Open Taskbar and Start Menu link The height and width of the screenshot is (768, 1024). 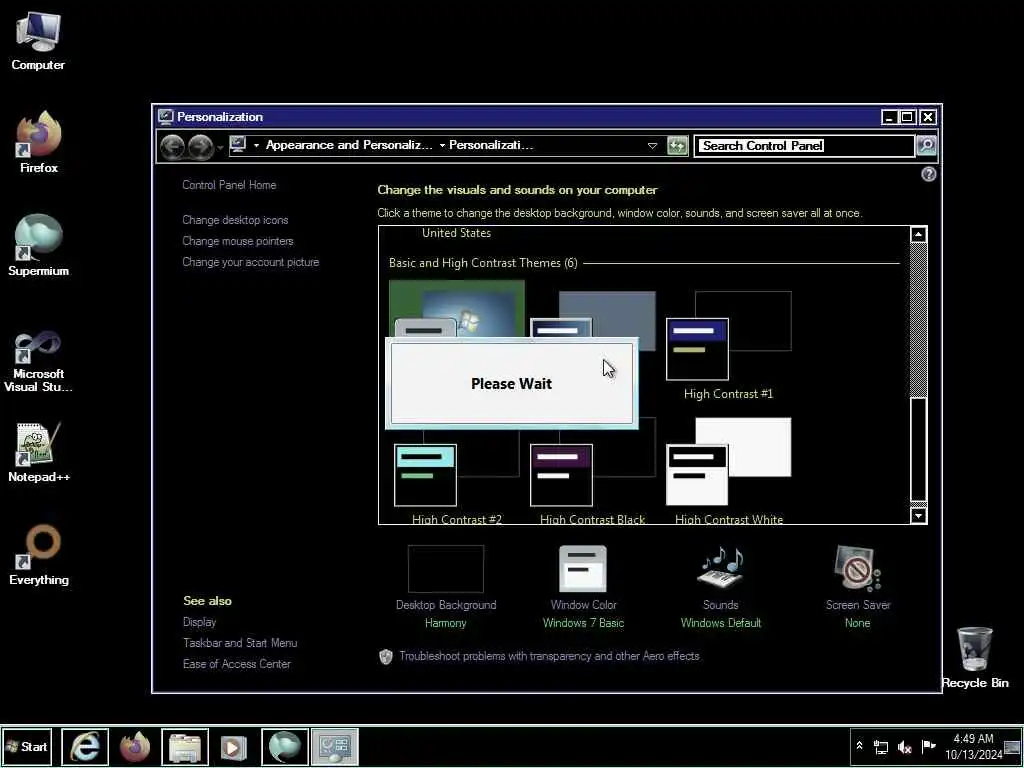240,643
